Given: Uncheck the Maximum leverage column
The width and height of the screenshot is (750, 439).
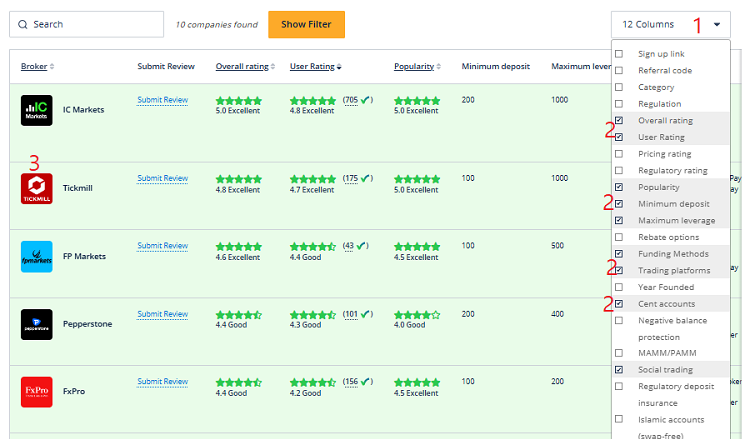Looking at the screenshot, I should (619, 220).
